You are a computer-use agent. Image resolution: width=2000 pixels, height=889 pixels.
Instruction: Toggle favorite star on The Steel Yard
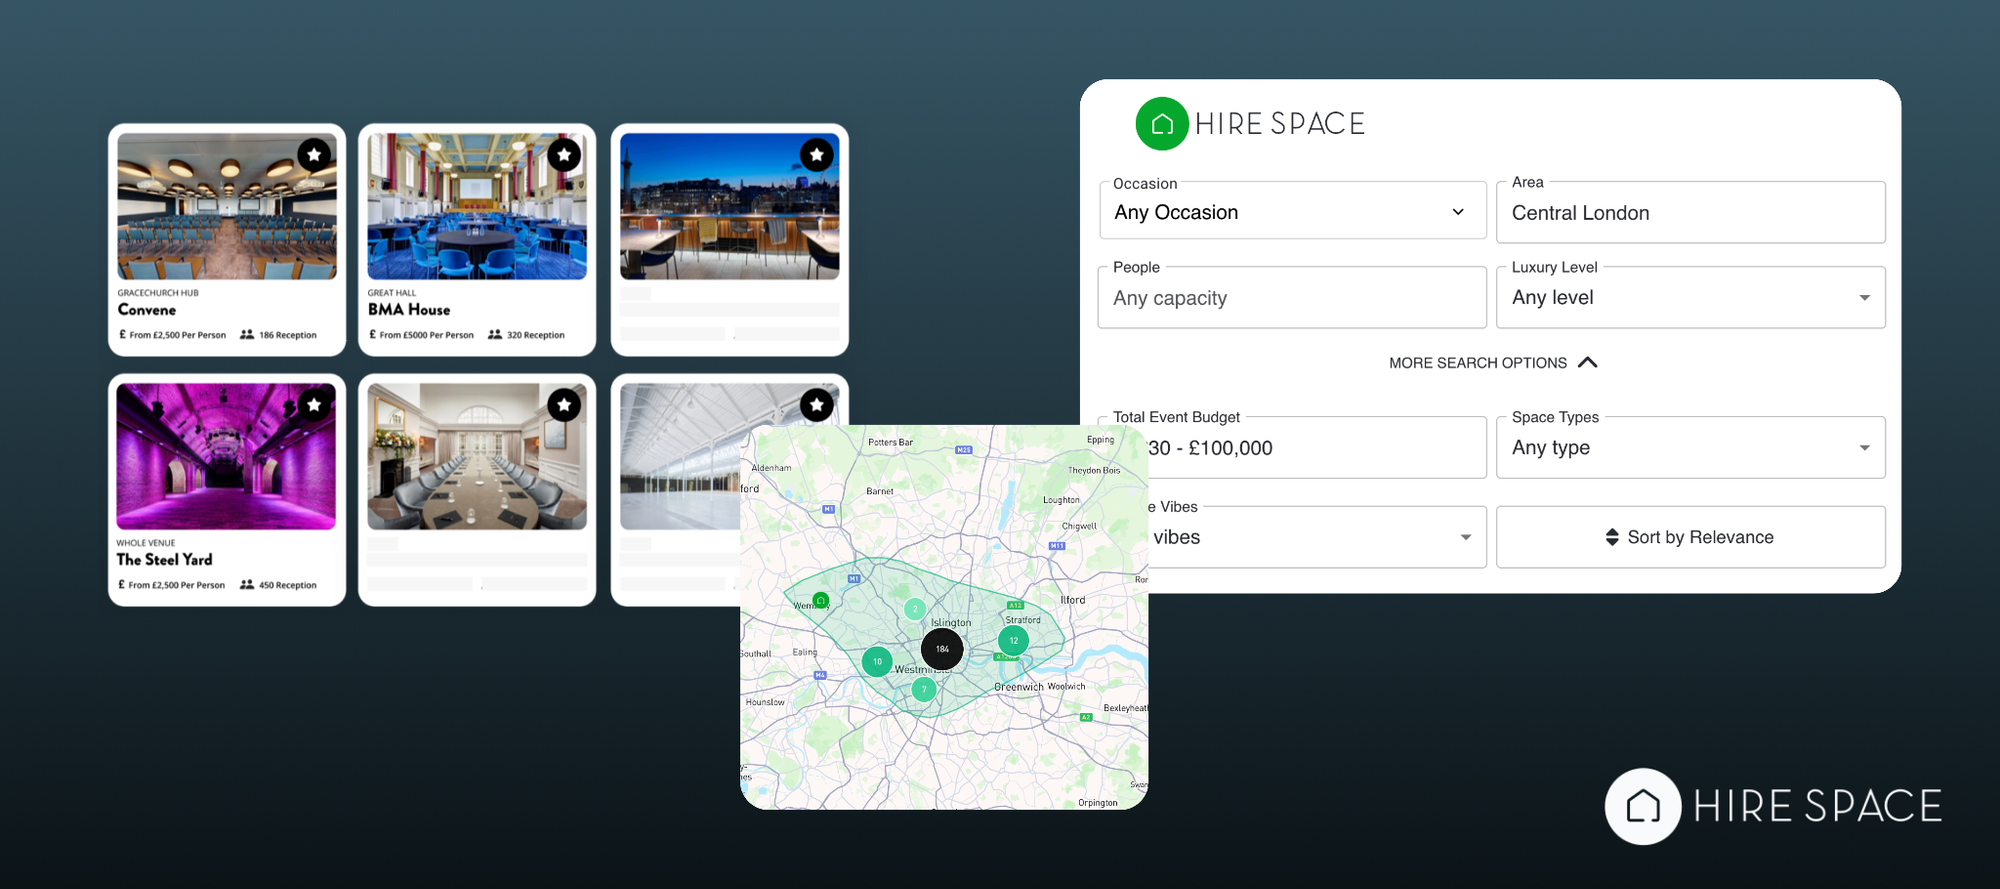(314, 405)
